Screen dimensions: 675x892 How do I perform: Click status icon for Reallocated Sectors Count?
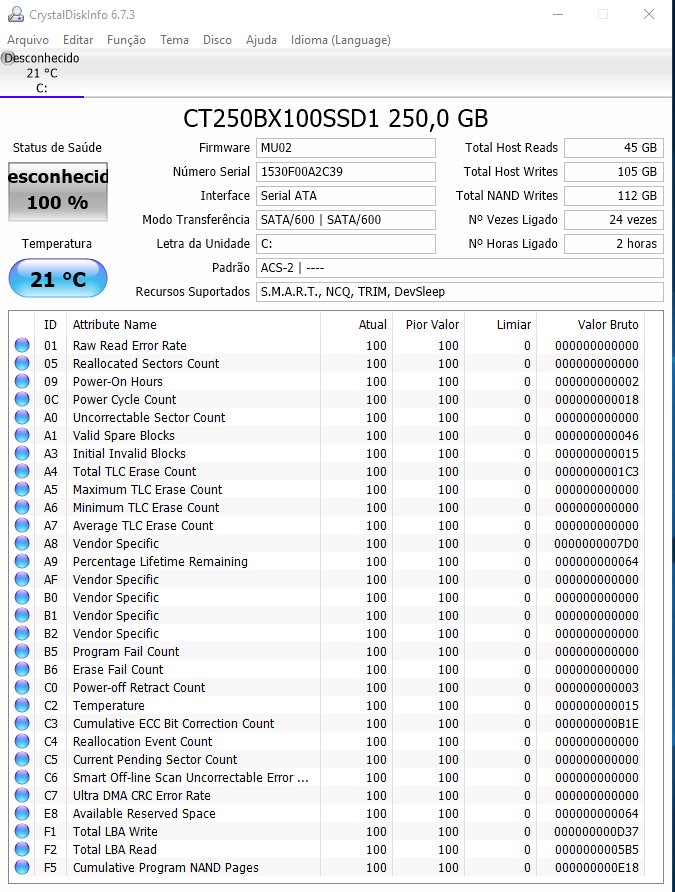click(22, 363)
